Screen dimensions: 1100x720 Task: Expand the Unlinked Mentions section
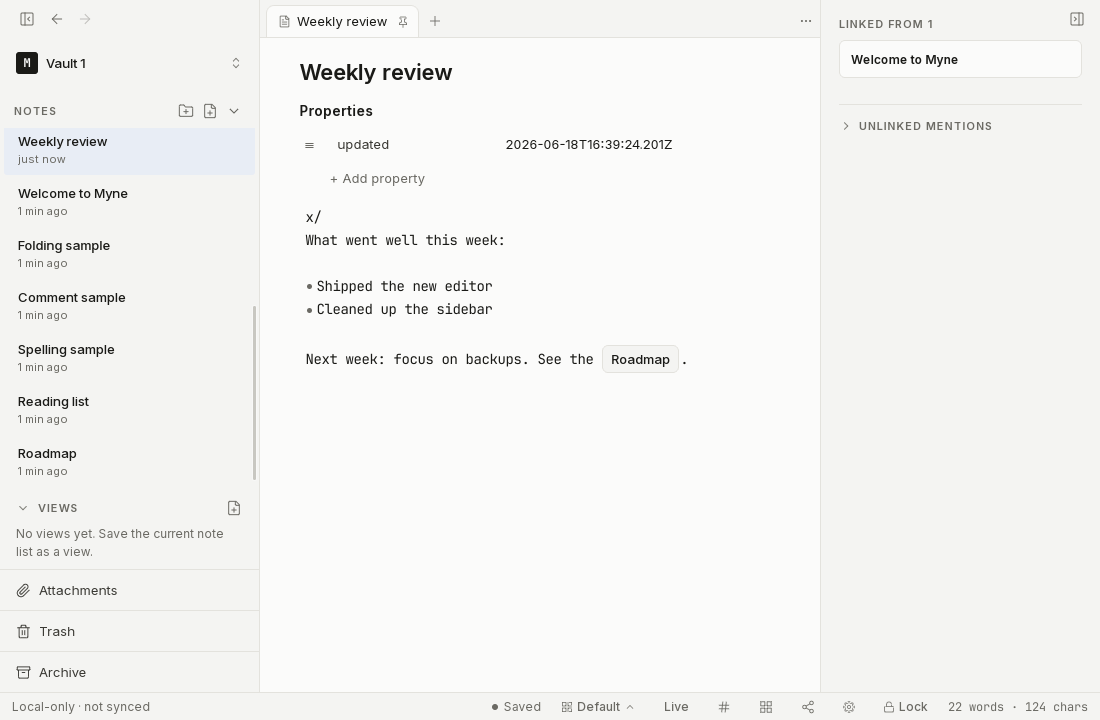[918, 126]
